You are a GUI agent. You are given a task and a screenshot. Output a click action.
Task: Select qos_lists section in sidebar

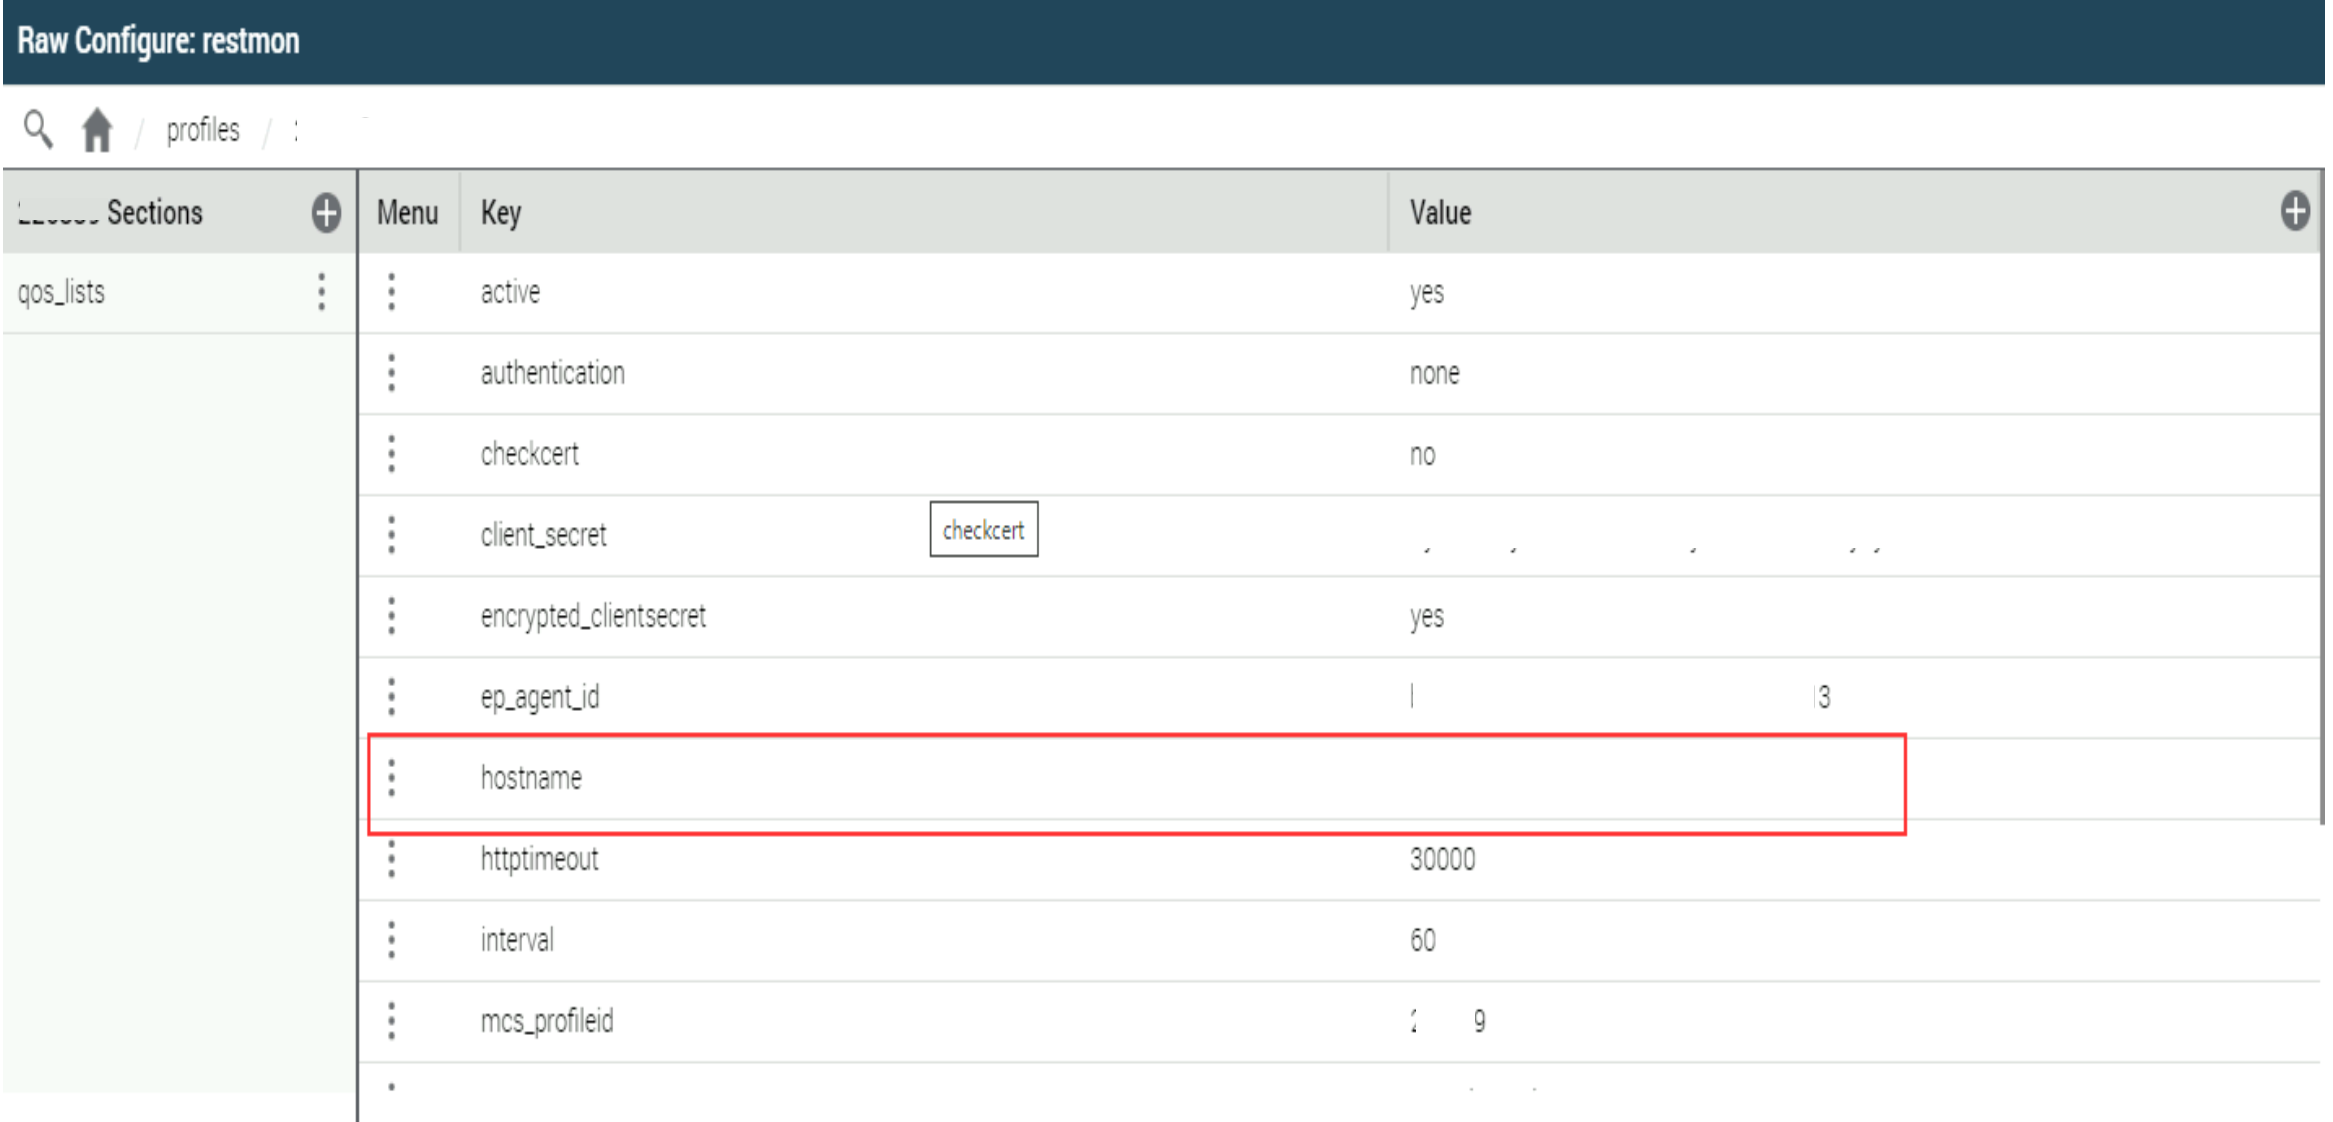click(x=62, y=292)
